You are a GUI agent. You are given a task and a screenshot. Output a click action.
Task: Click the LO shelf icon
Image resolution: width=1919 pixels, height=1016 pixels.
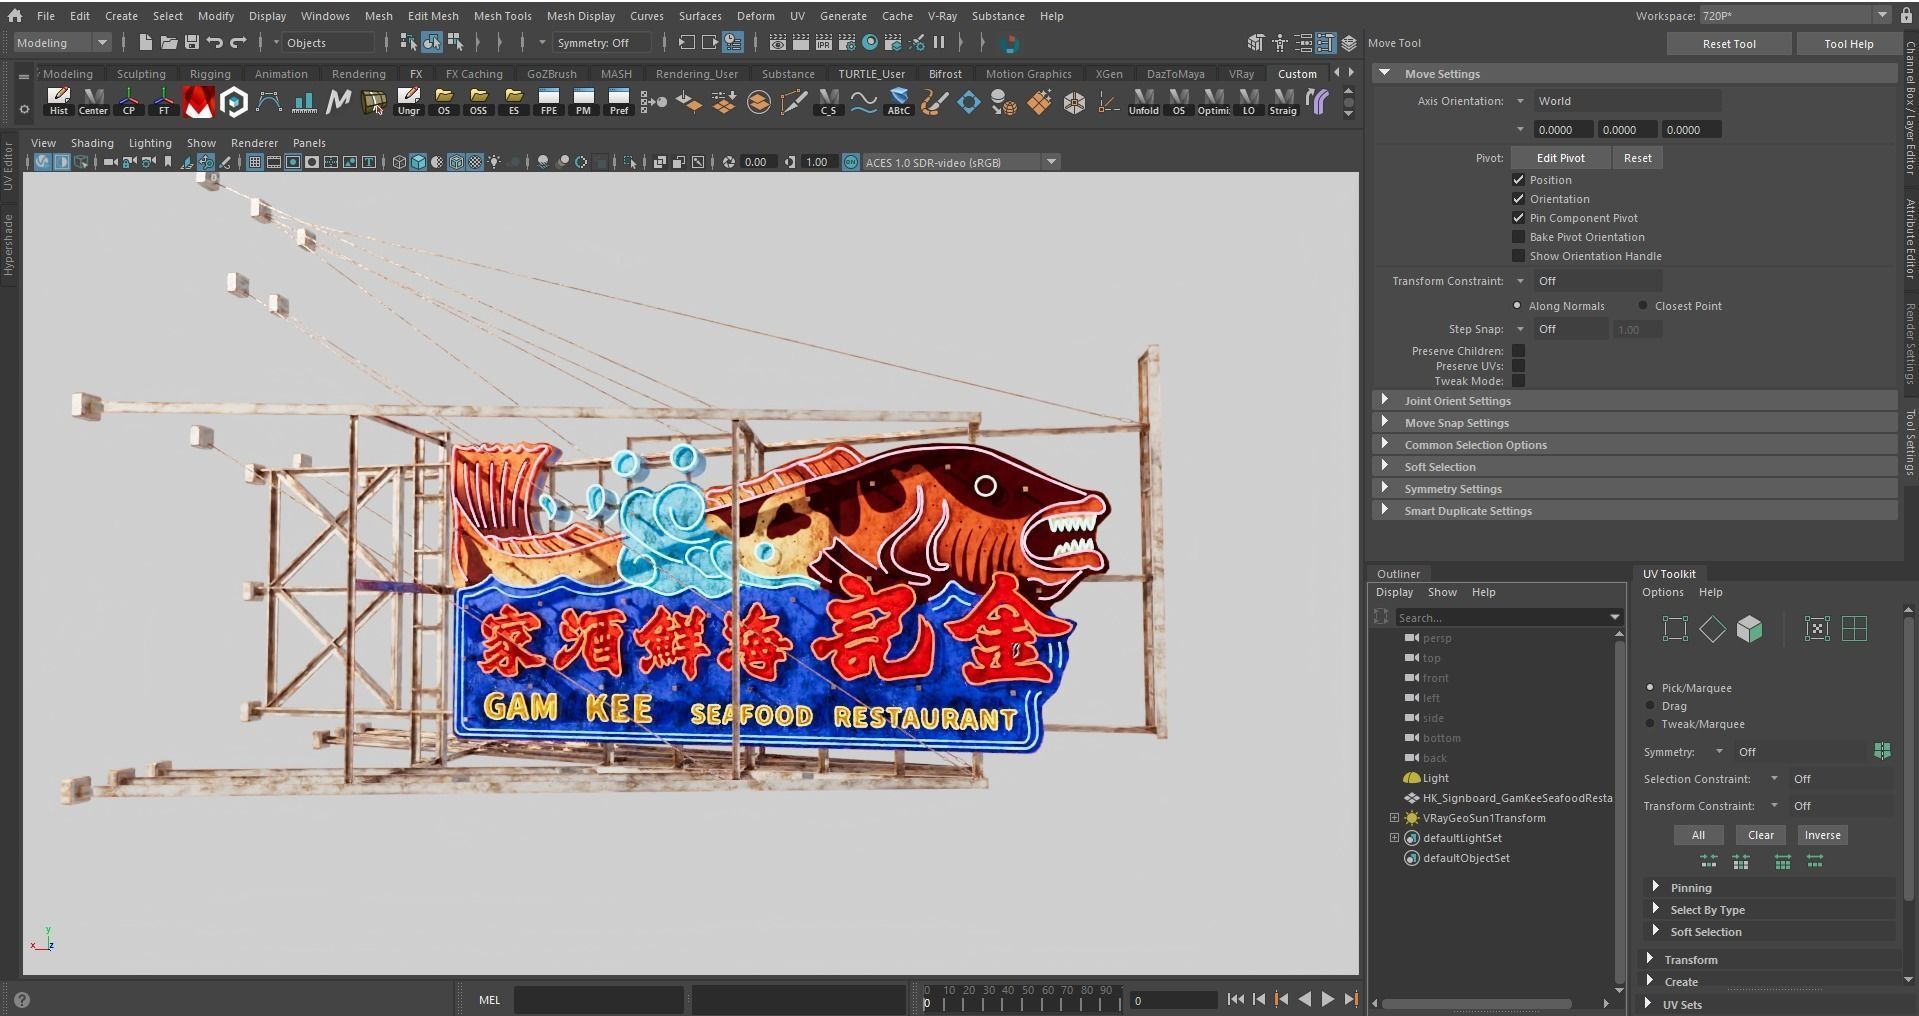click(x=1248, y=101)
